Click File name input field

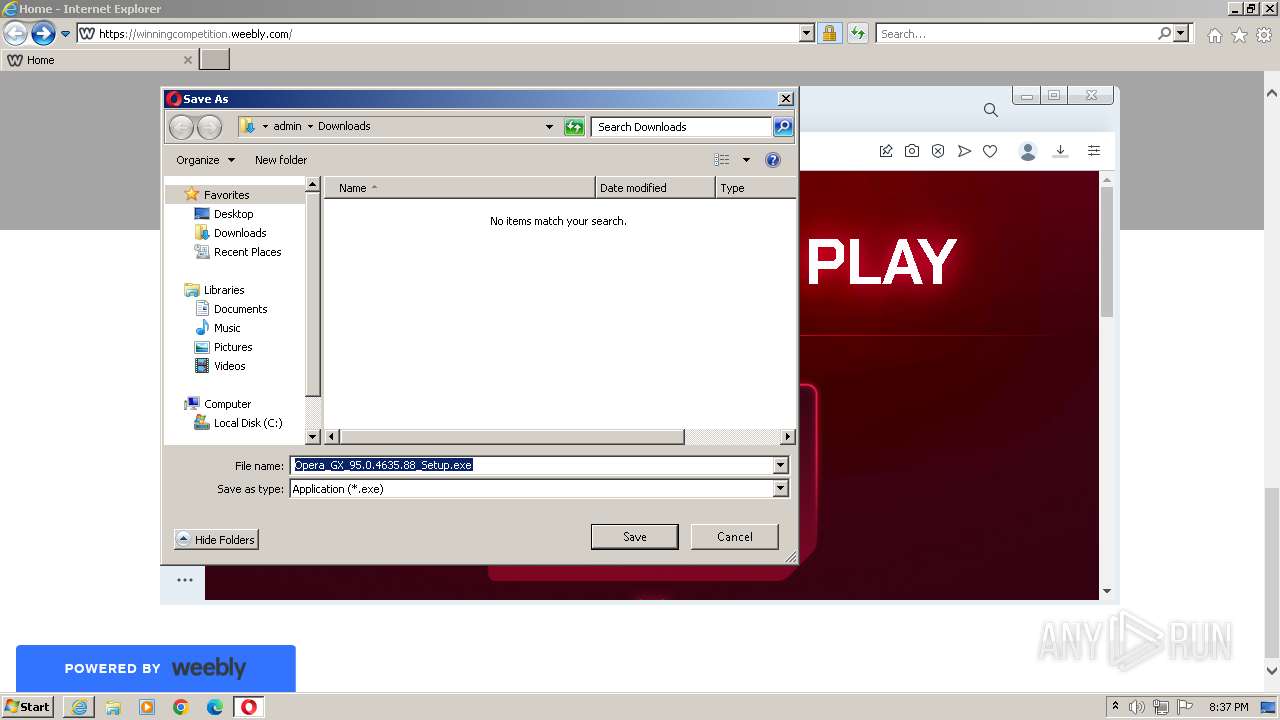531,465
